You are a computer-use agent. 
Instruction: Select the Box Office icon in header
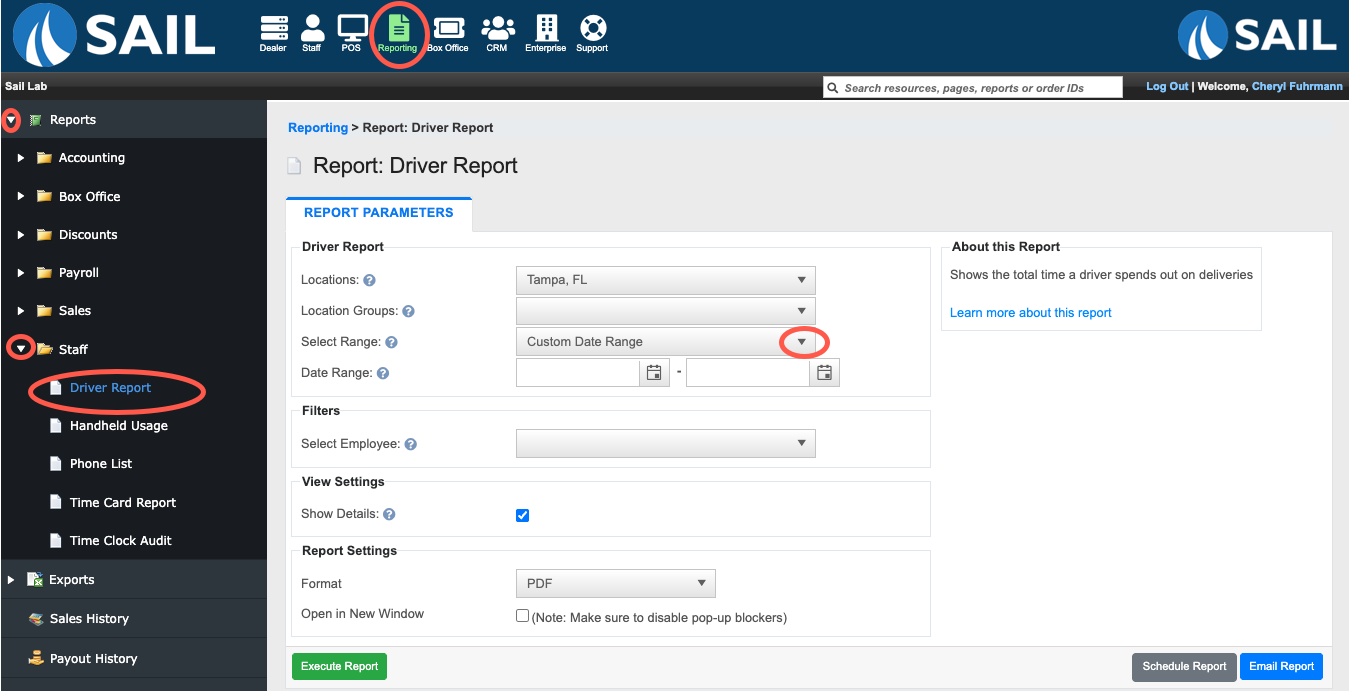pos(447,33)
